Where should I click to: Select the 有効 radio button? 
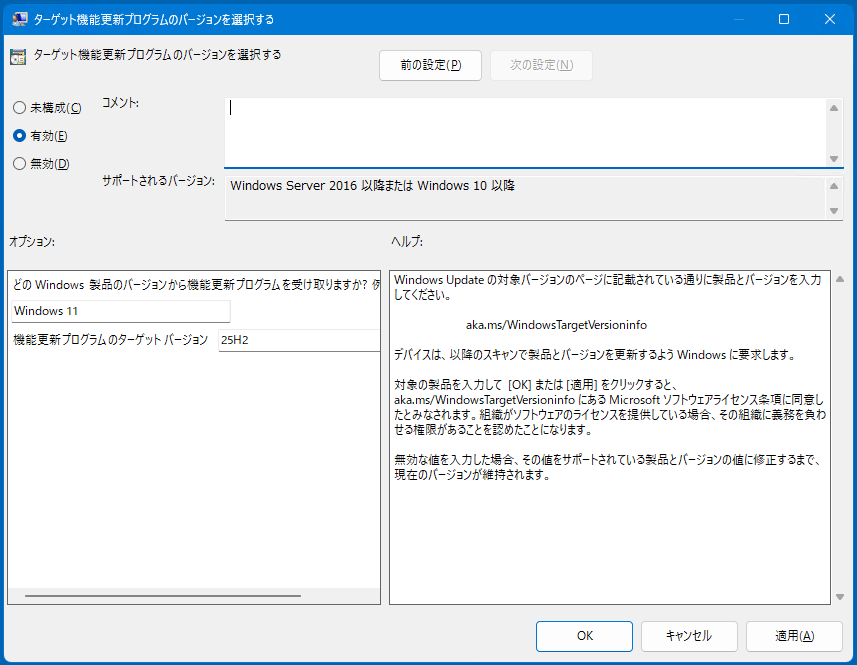pyautogui.click(x=20, y=136)
